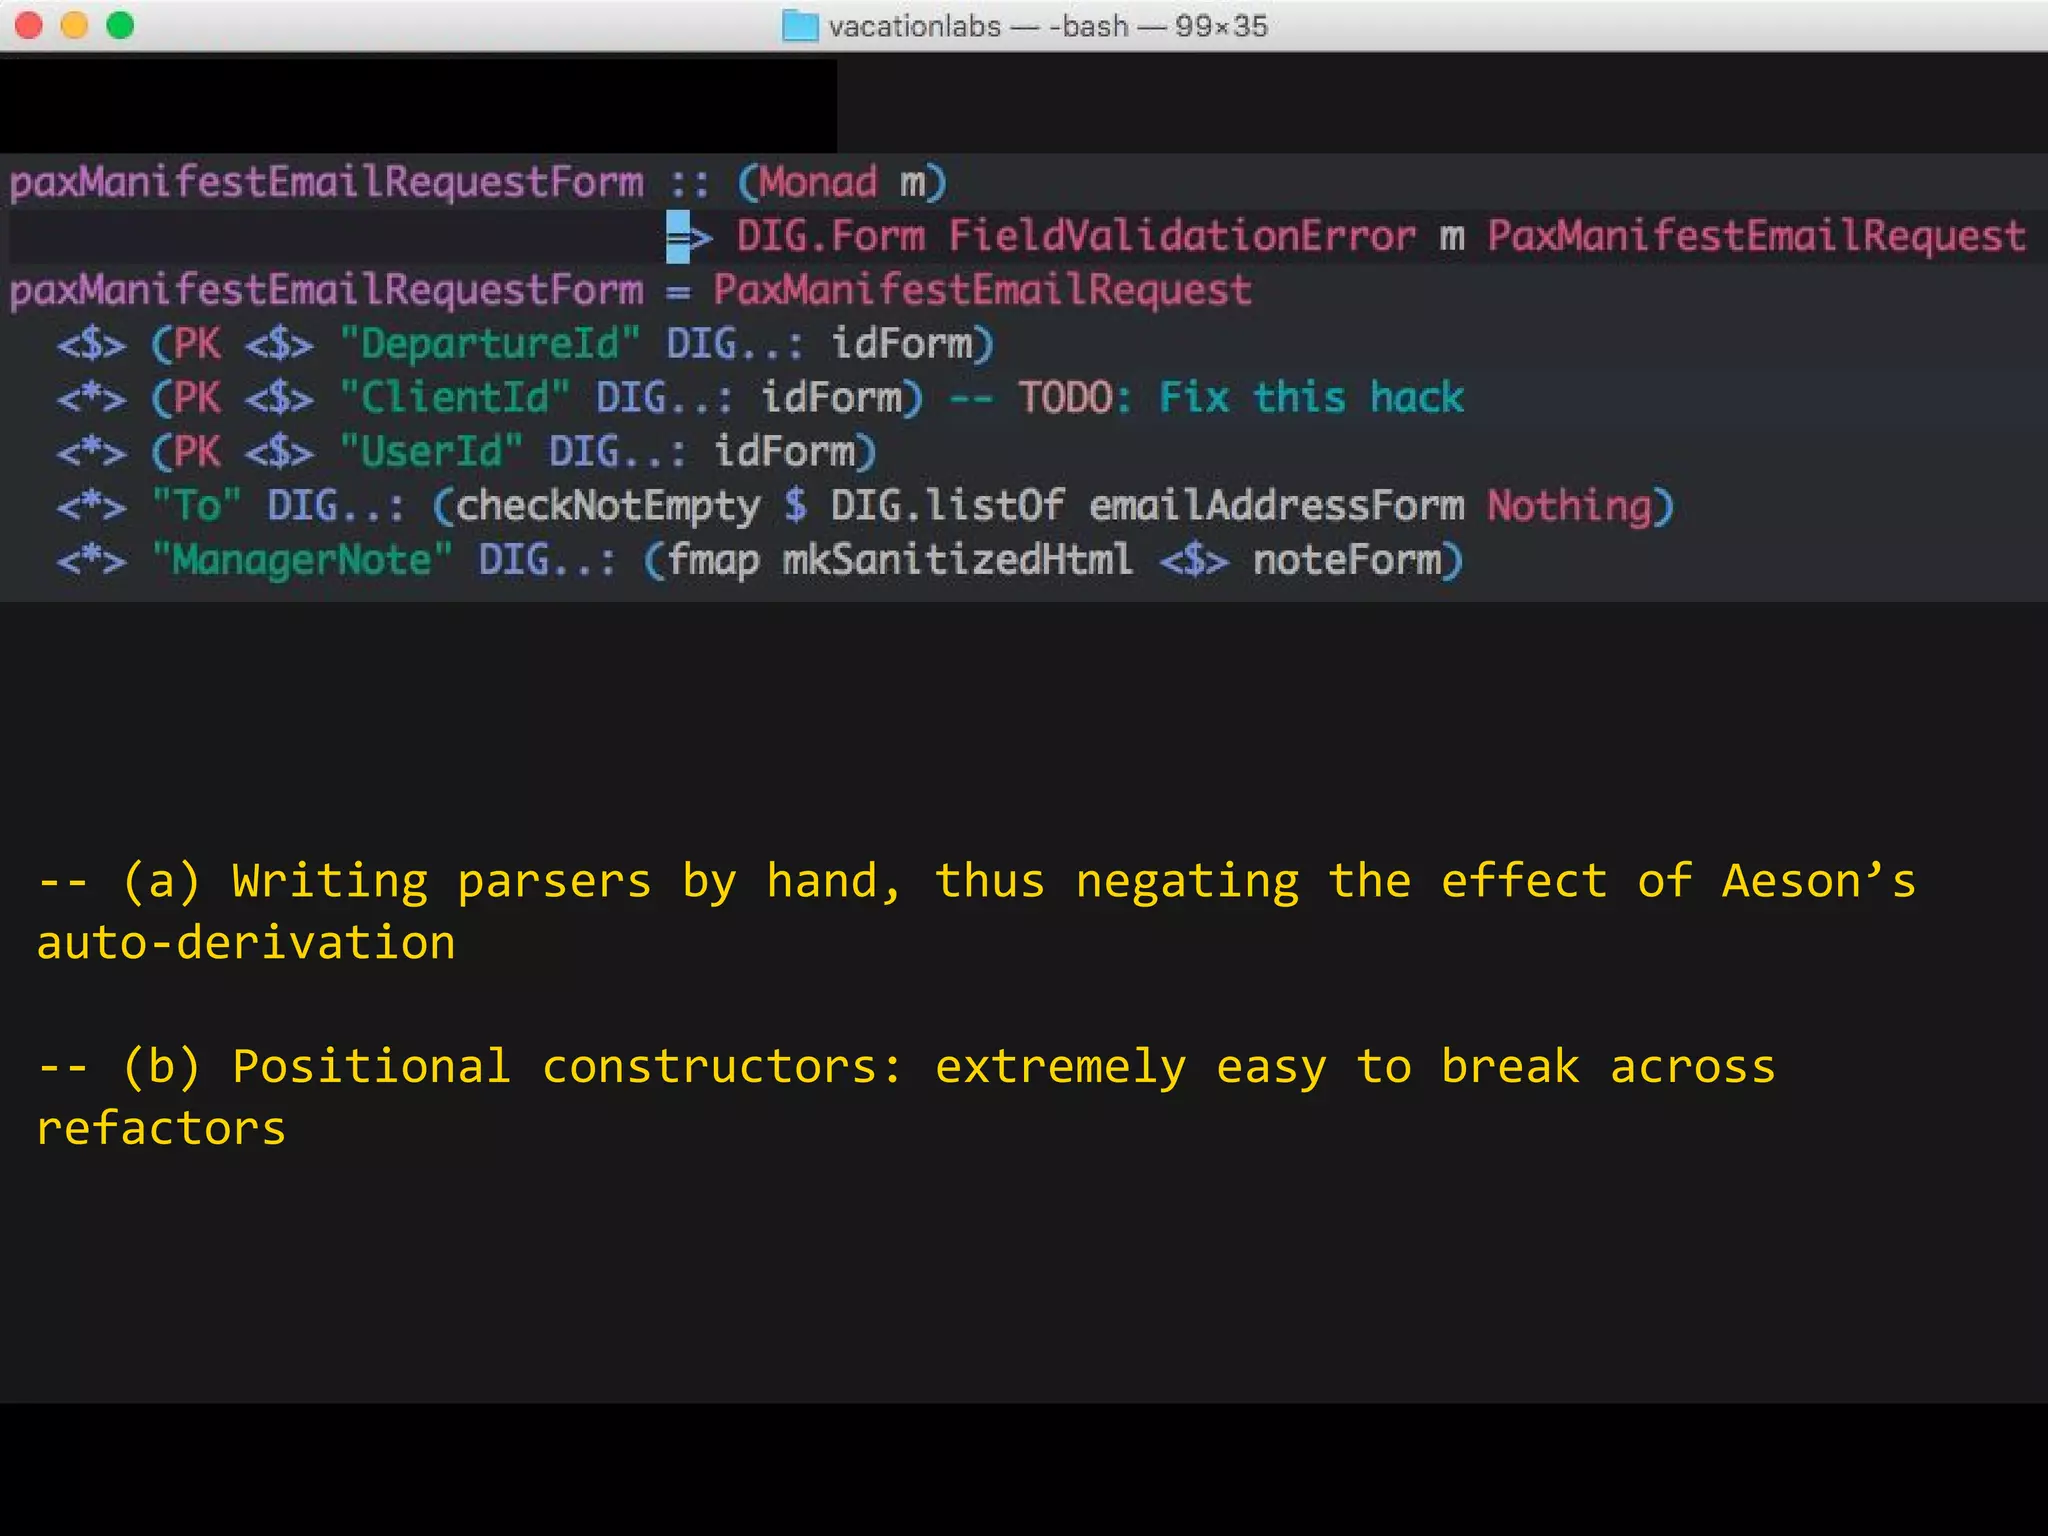Click 'emailAddressForm' identifier

coord(1276,506)
